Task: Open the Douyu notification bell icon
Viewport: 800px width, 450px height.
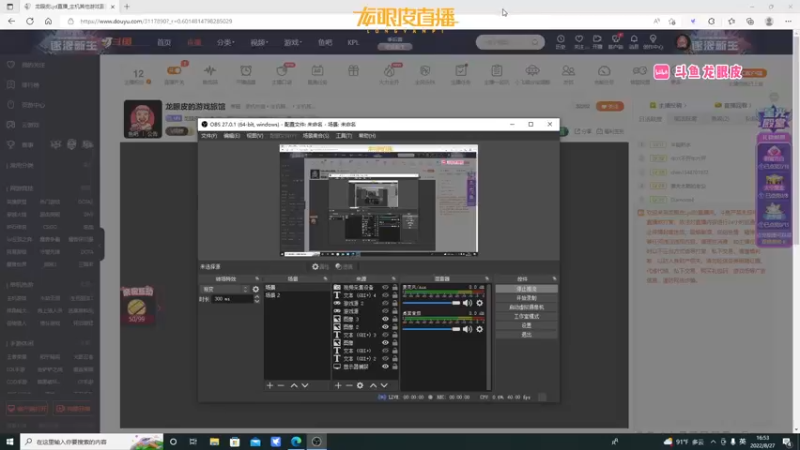Action: pos(634,42)
